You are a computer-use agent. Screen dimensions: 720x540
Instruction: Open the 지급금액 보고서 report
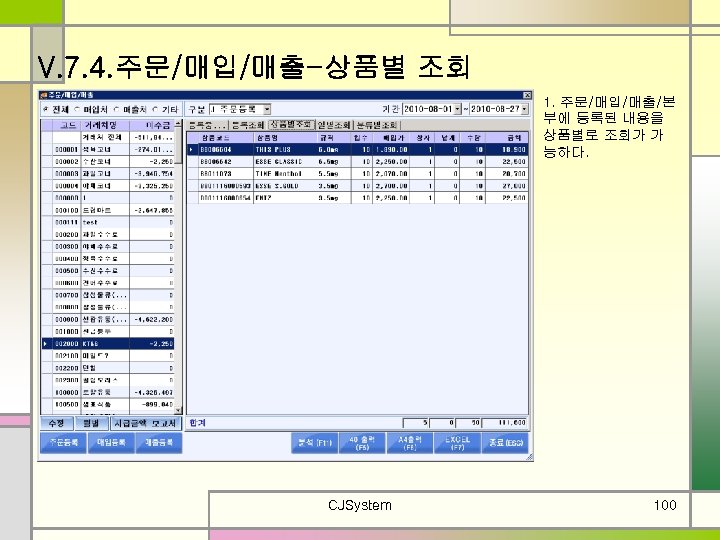[146, 423]
